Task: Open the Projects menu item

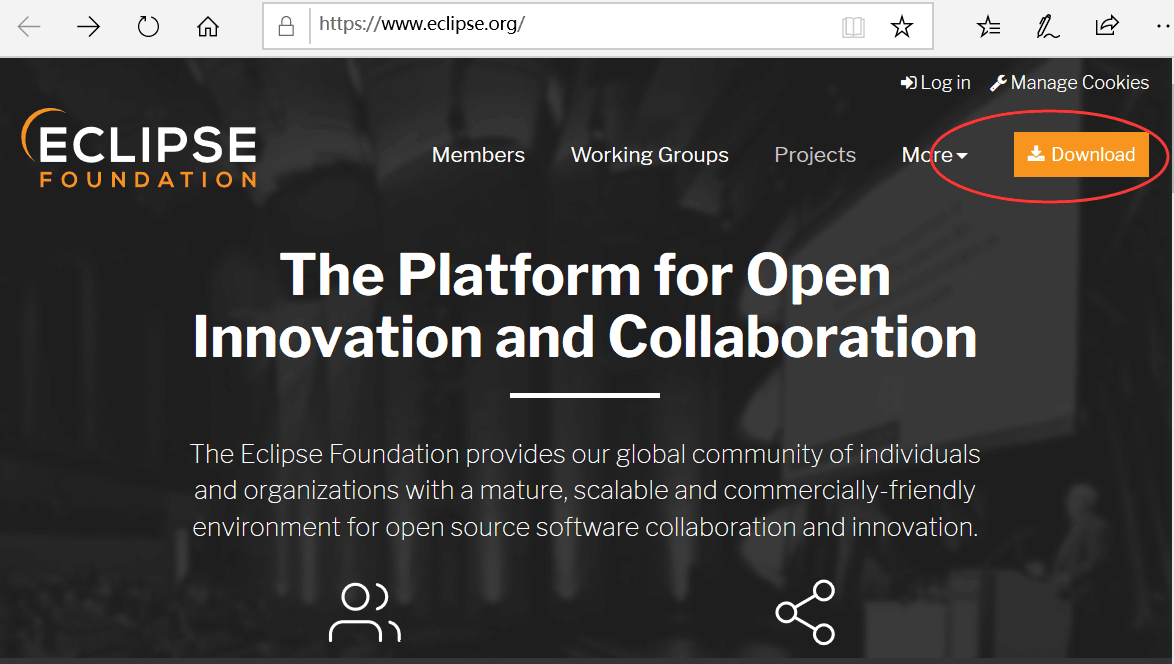Action: click(x=815, y=155)
